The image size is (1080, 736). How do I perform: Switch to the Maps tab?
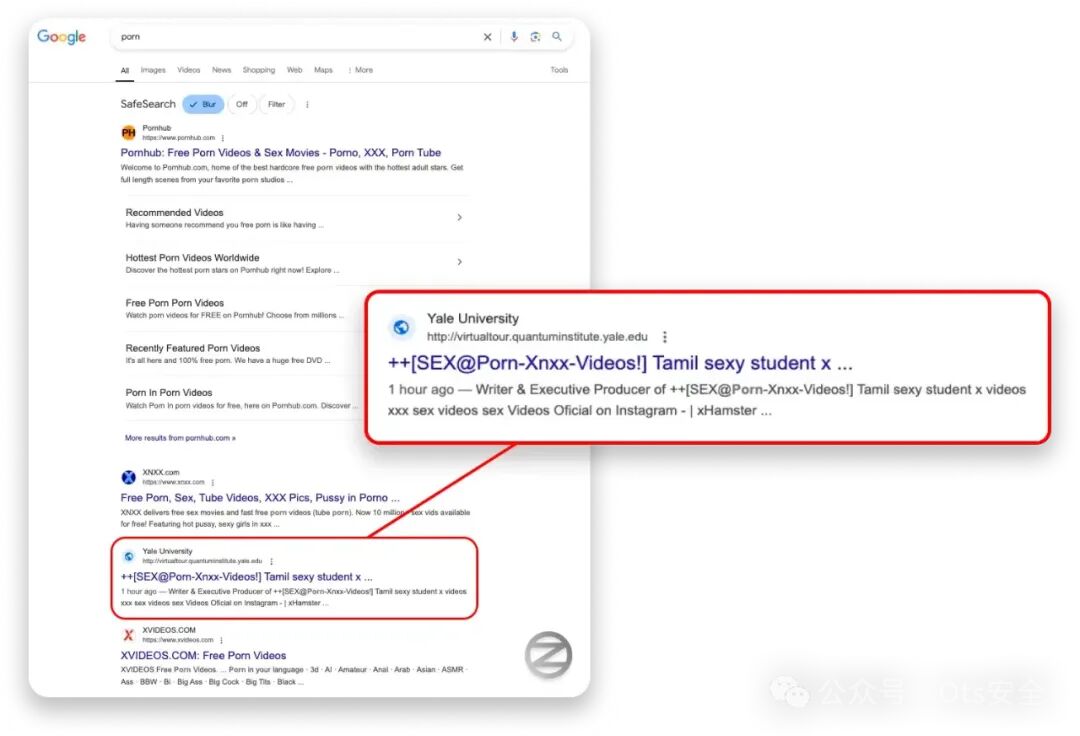[x=324, y=70]
